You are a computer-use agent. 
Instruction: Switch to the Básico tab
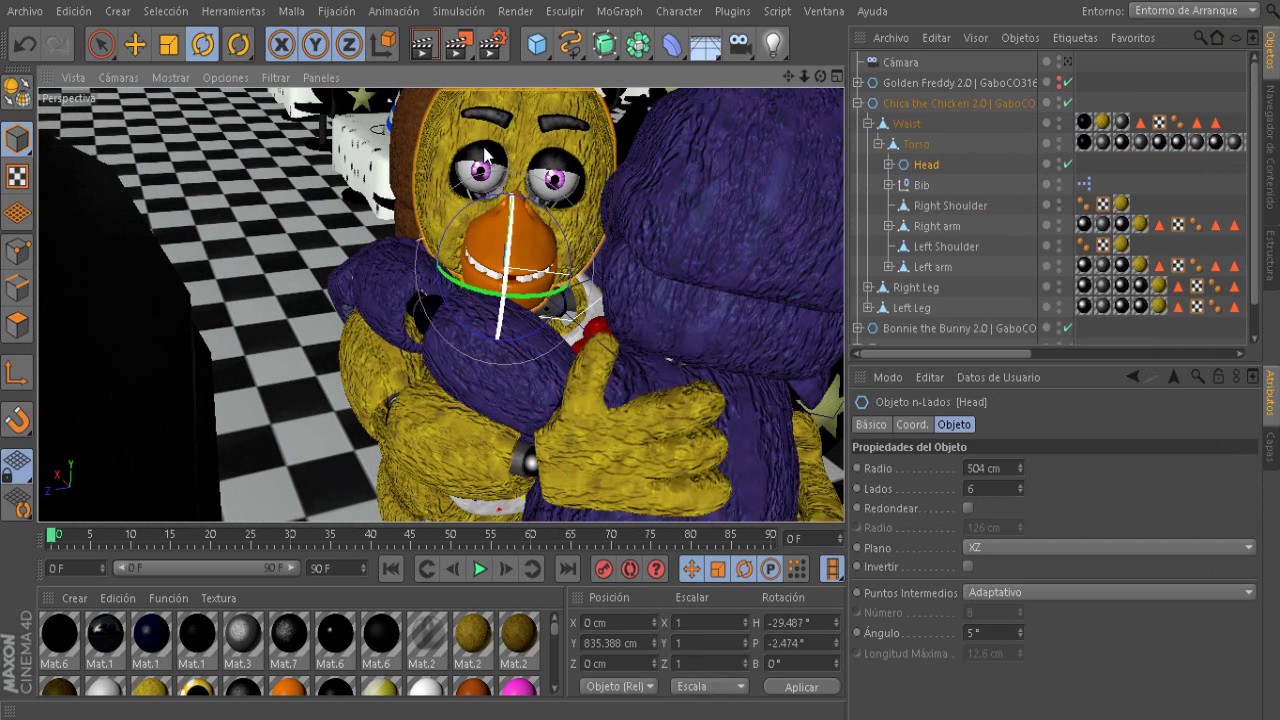[x=871, y=424]
